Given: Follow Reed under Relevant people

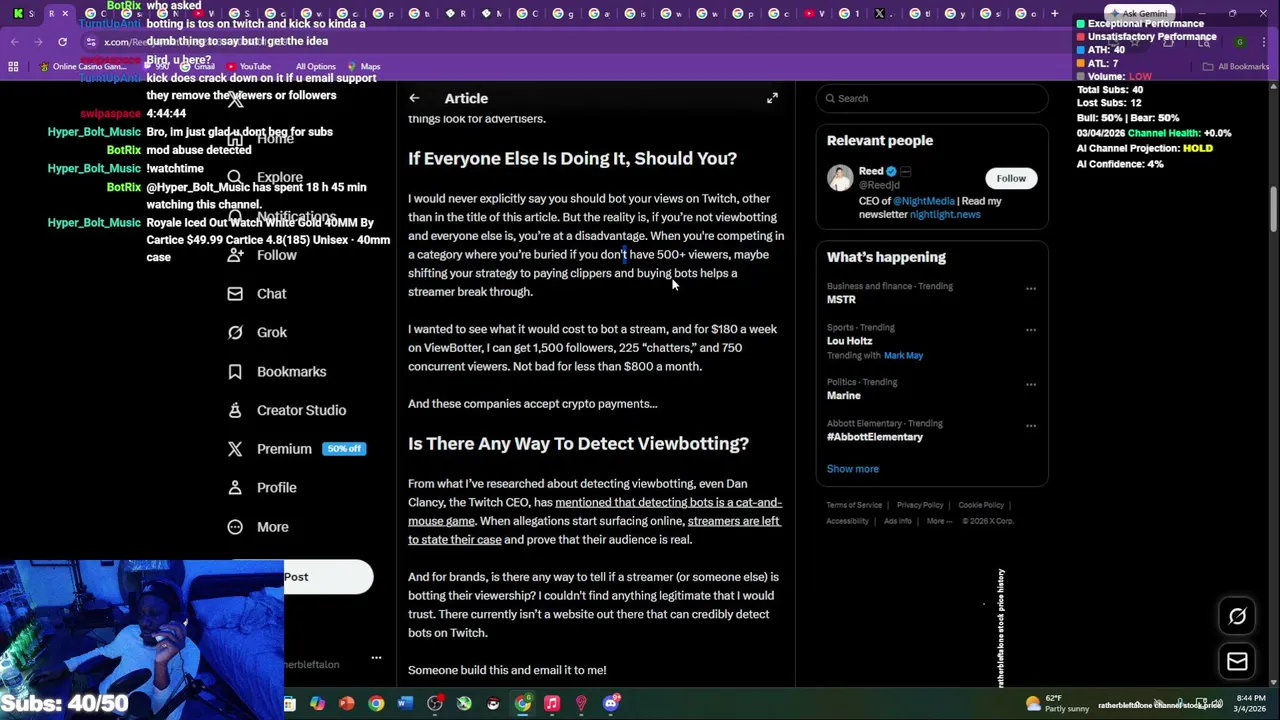Looking at the screenshot, I should coord(1011,178).
